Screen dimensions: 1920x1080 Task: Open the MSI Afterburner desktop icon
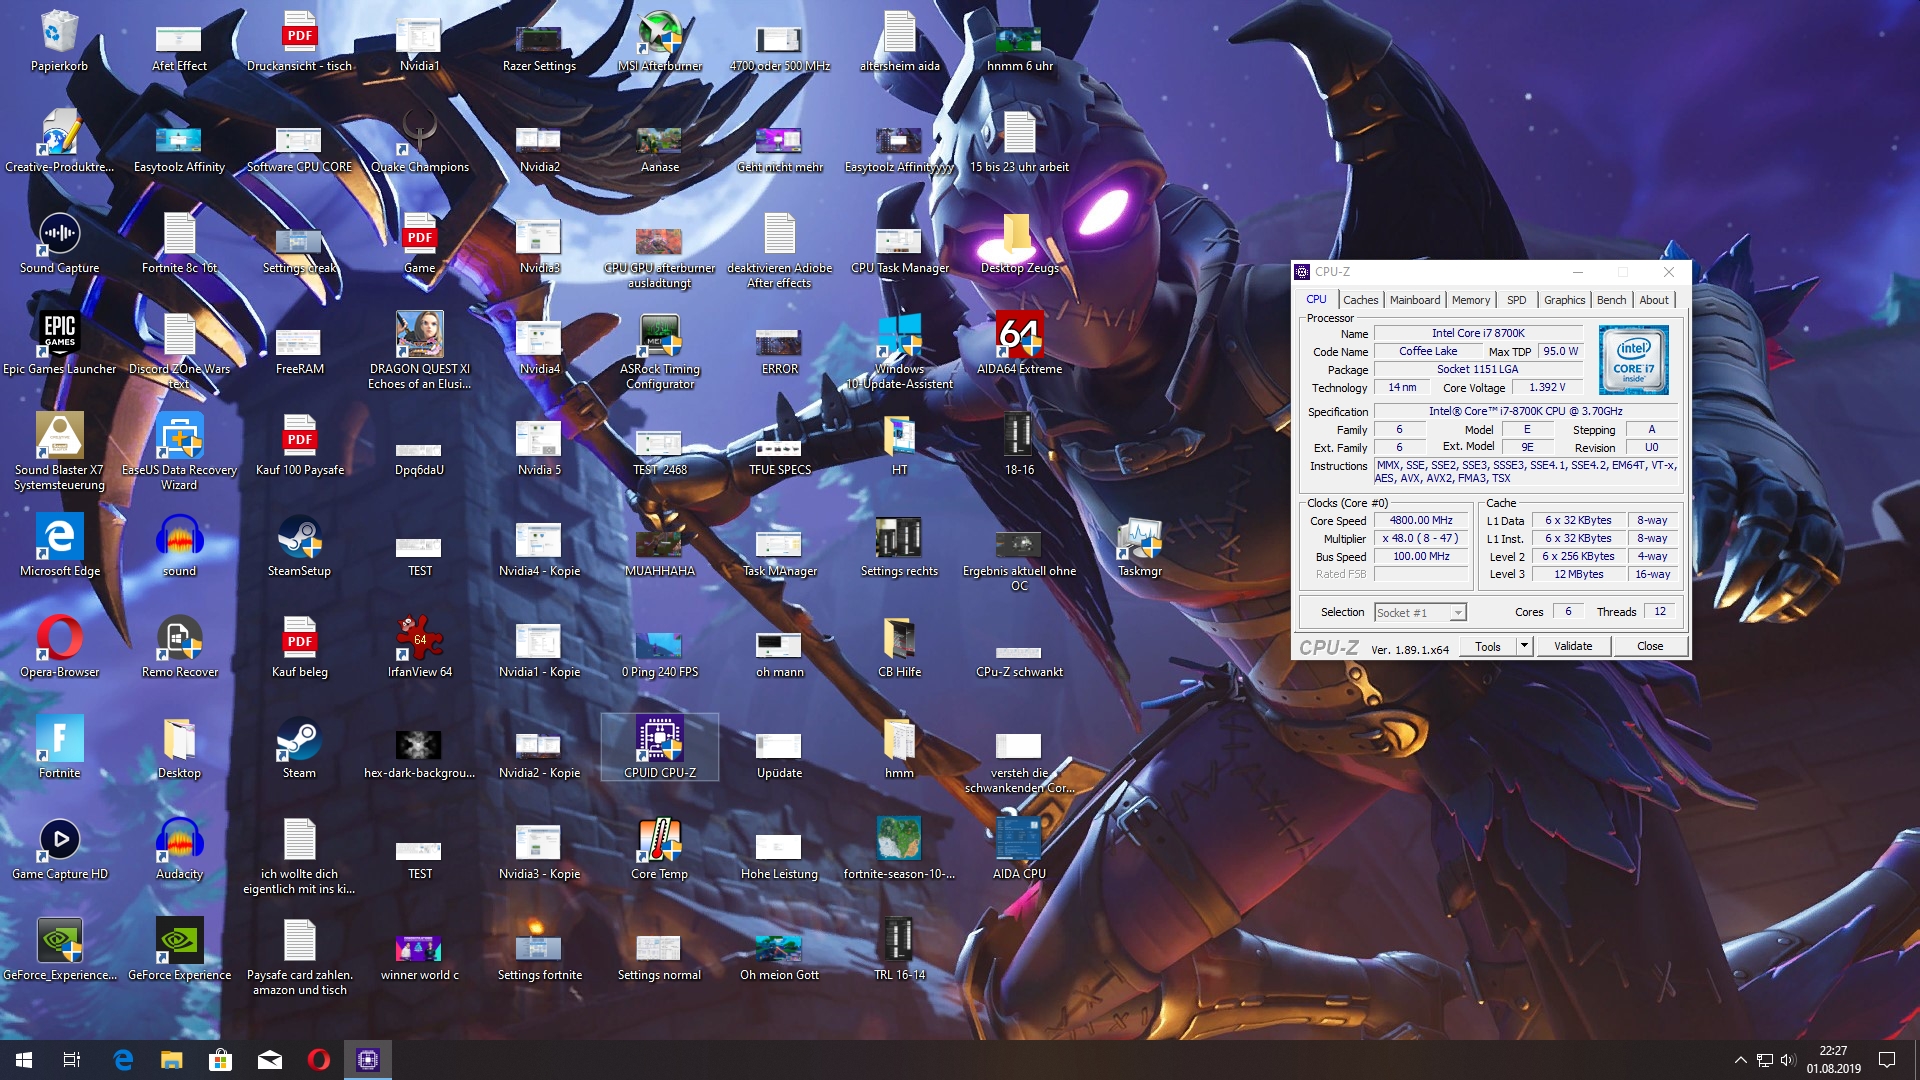[x=660, y=36]
